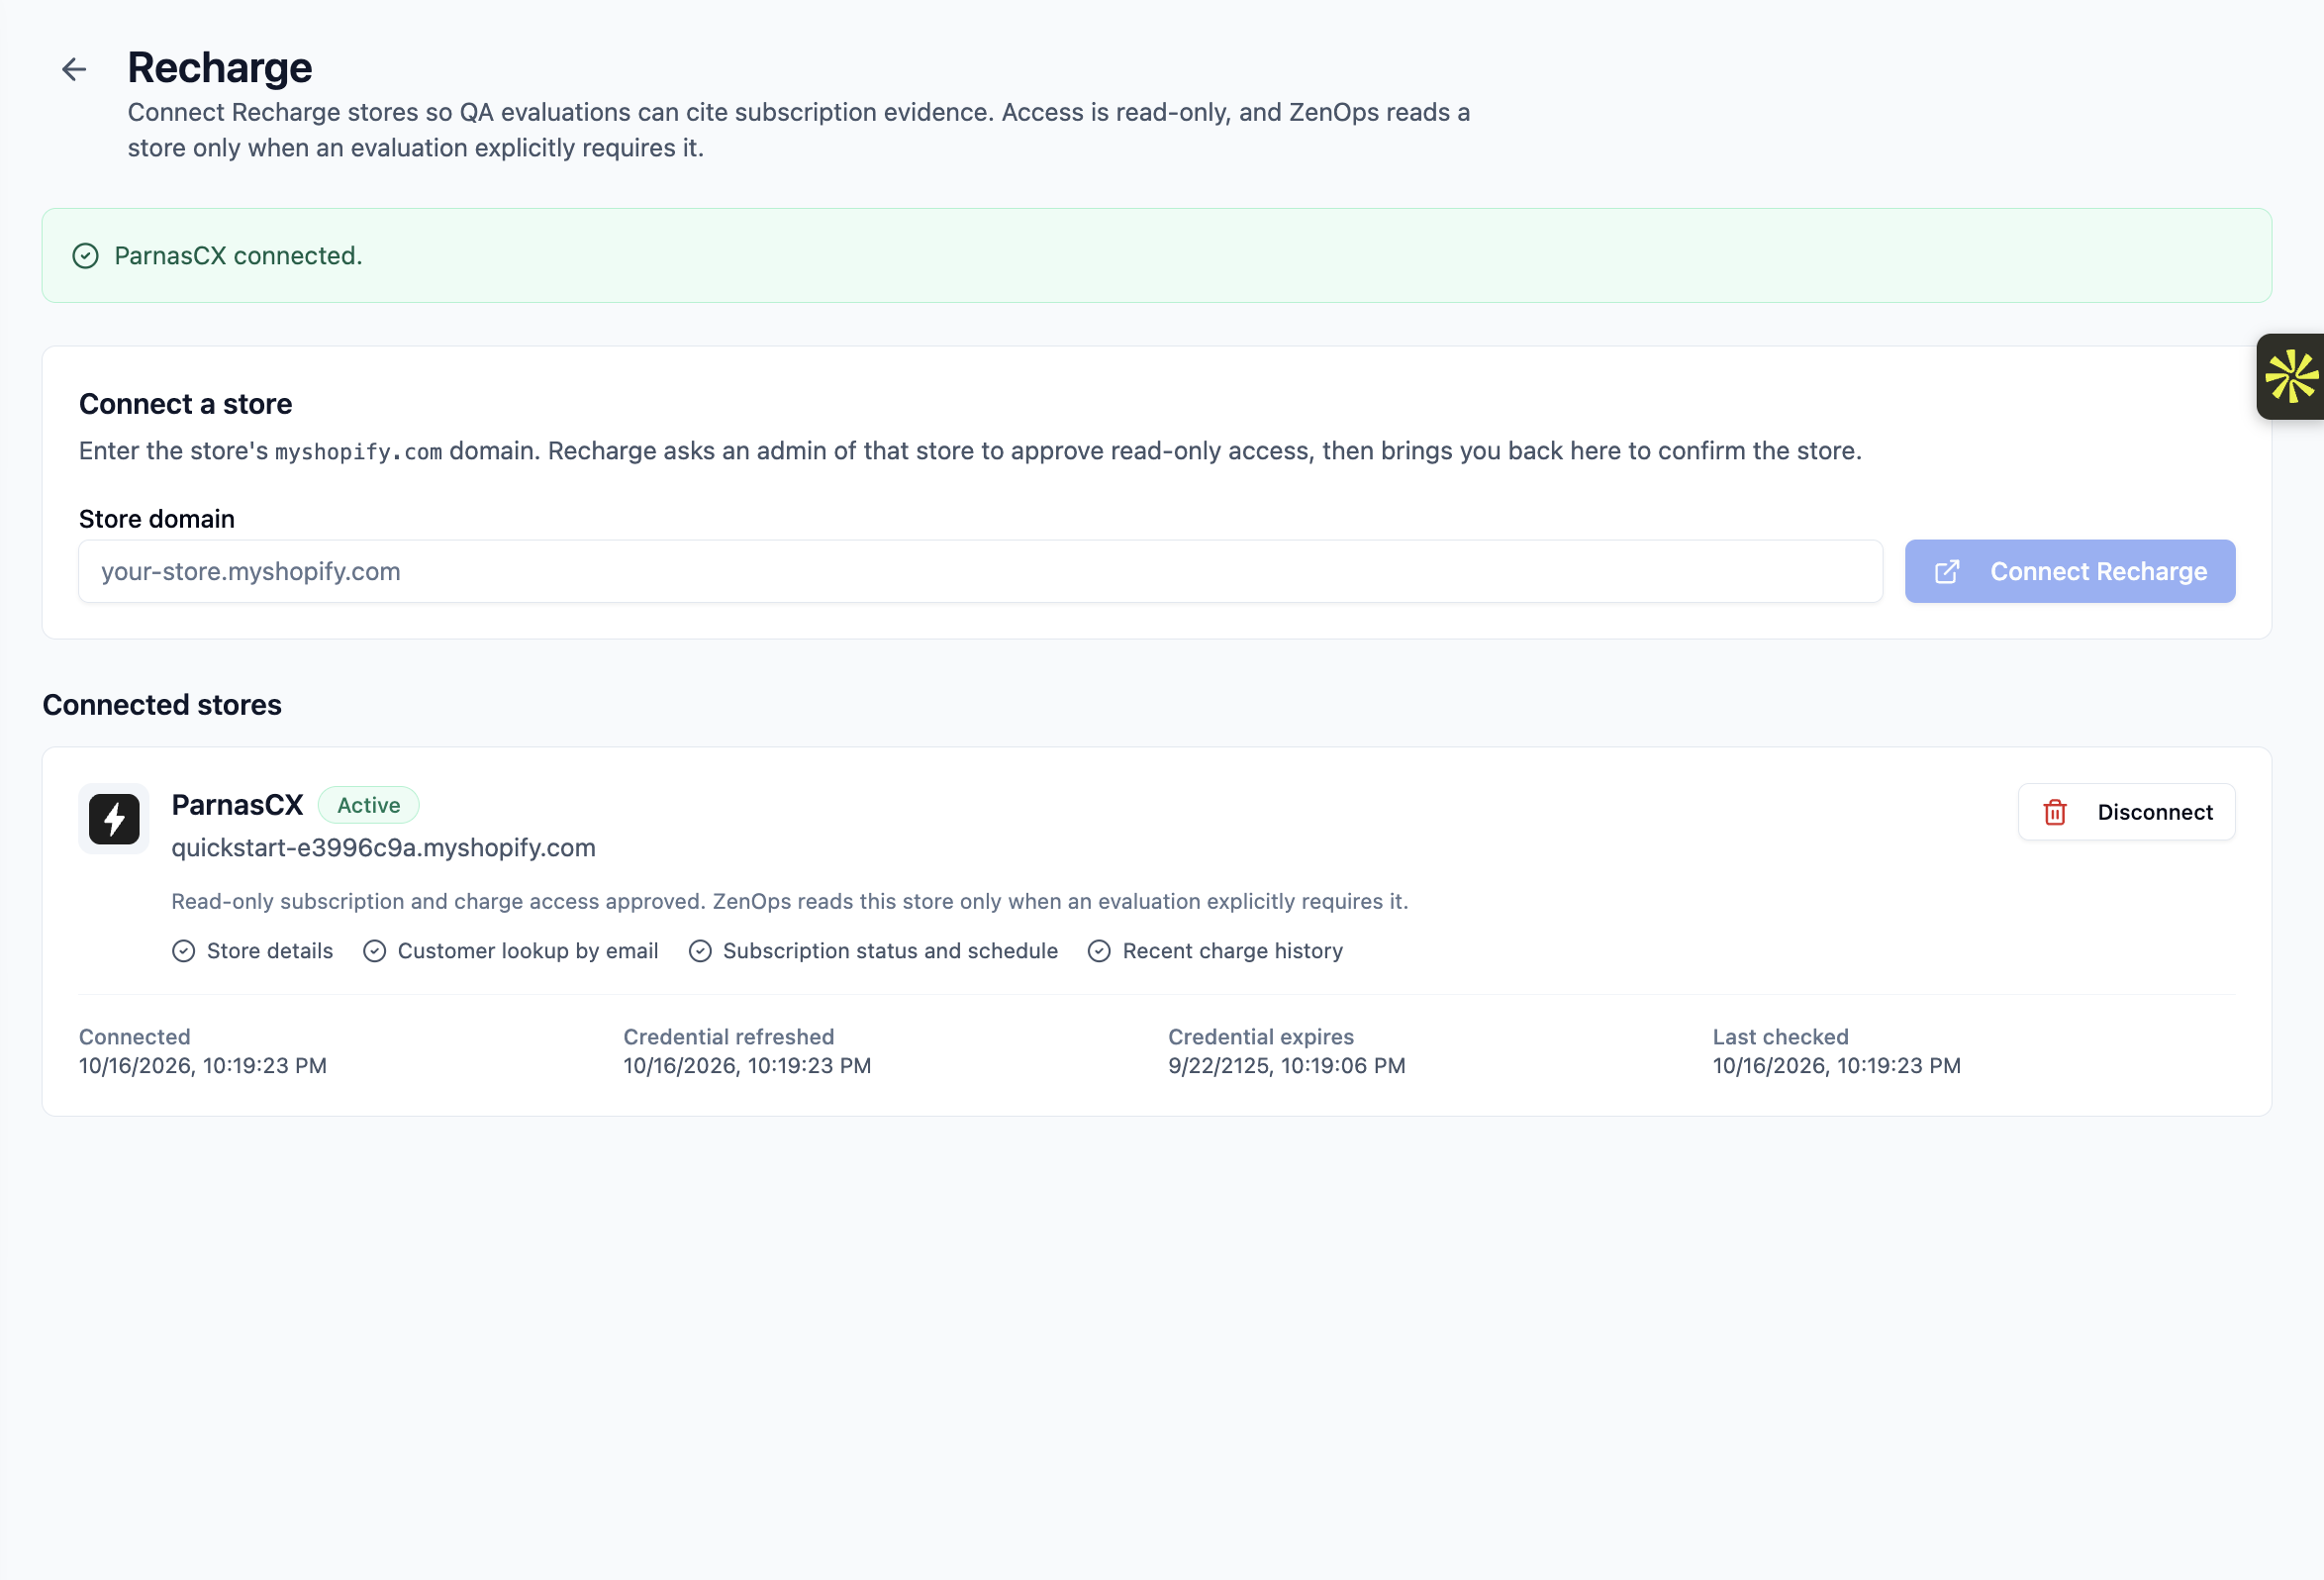This screenshot has width=2324, height=1580.
Task: Click the check icon beside Customer lookup by email
Action: coord(375,951)
